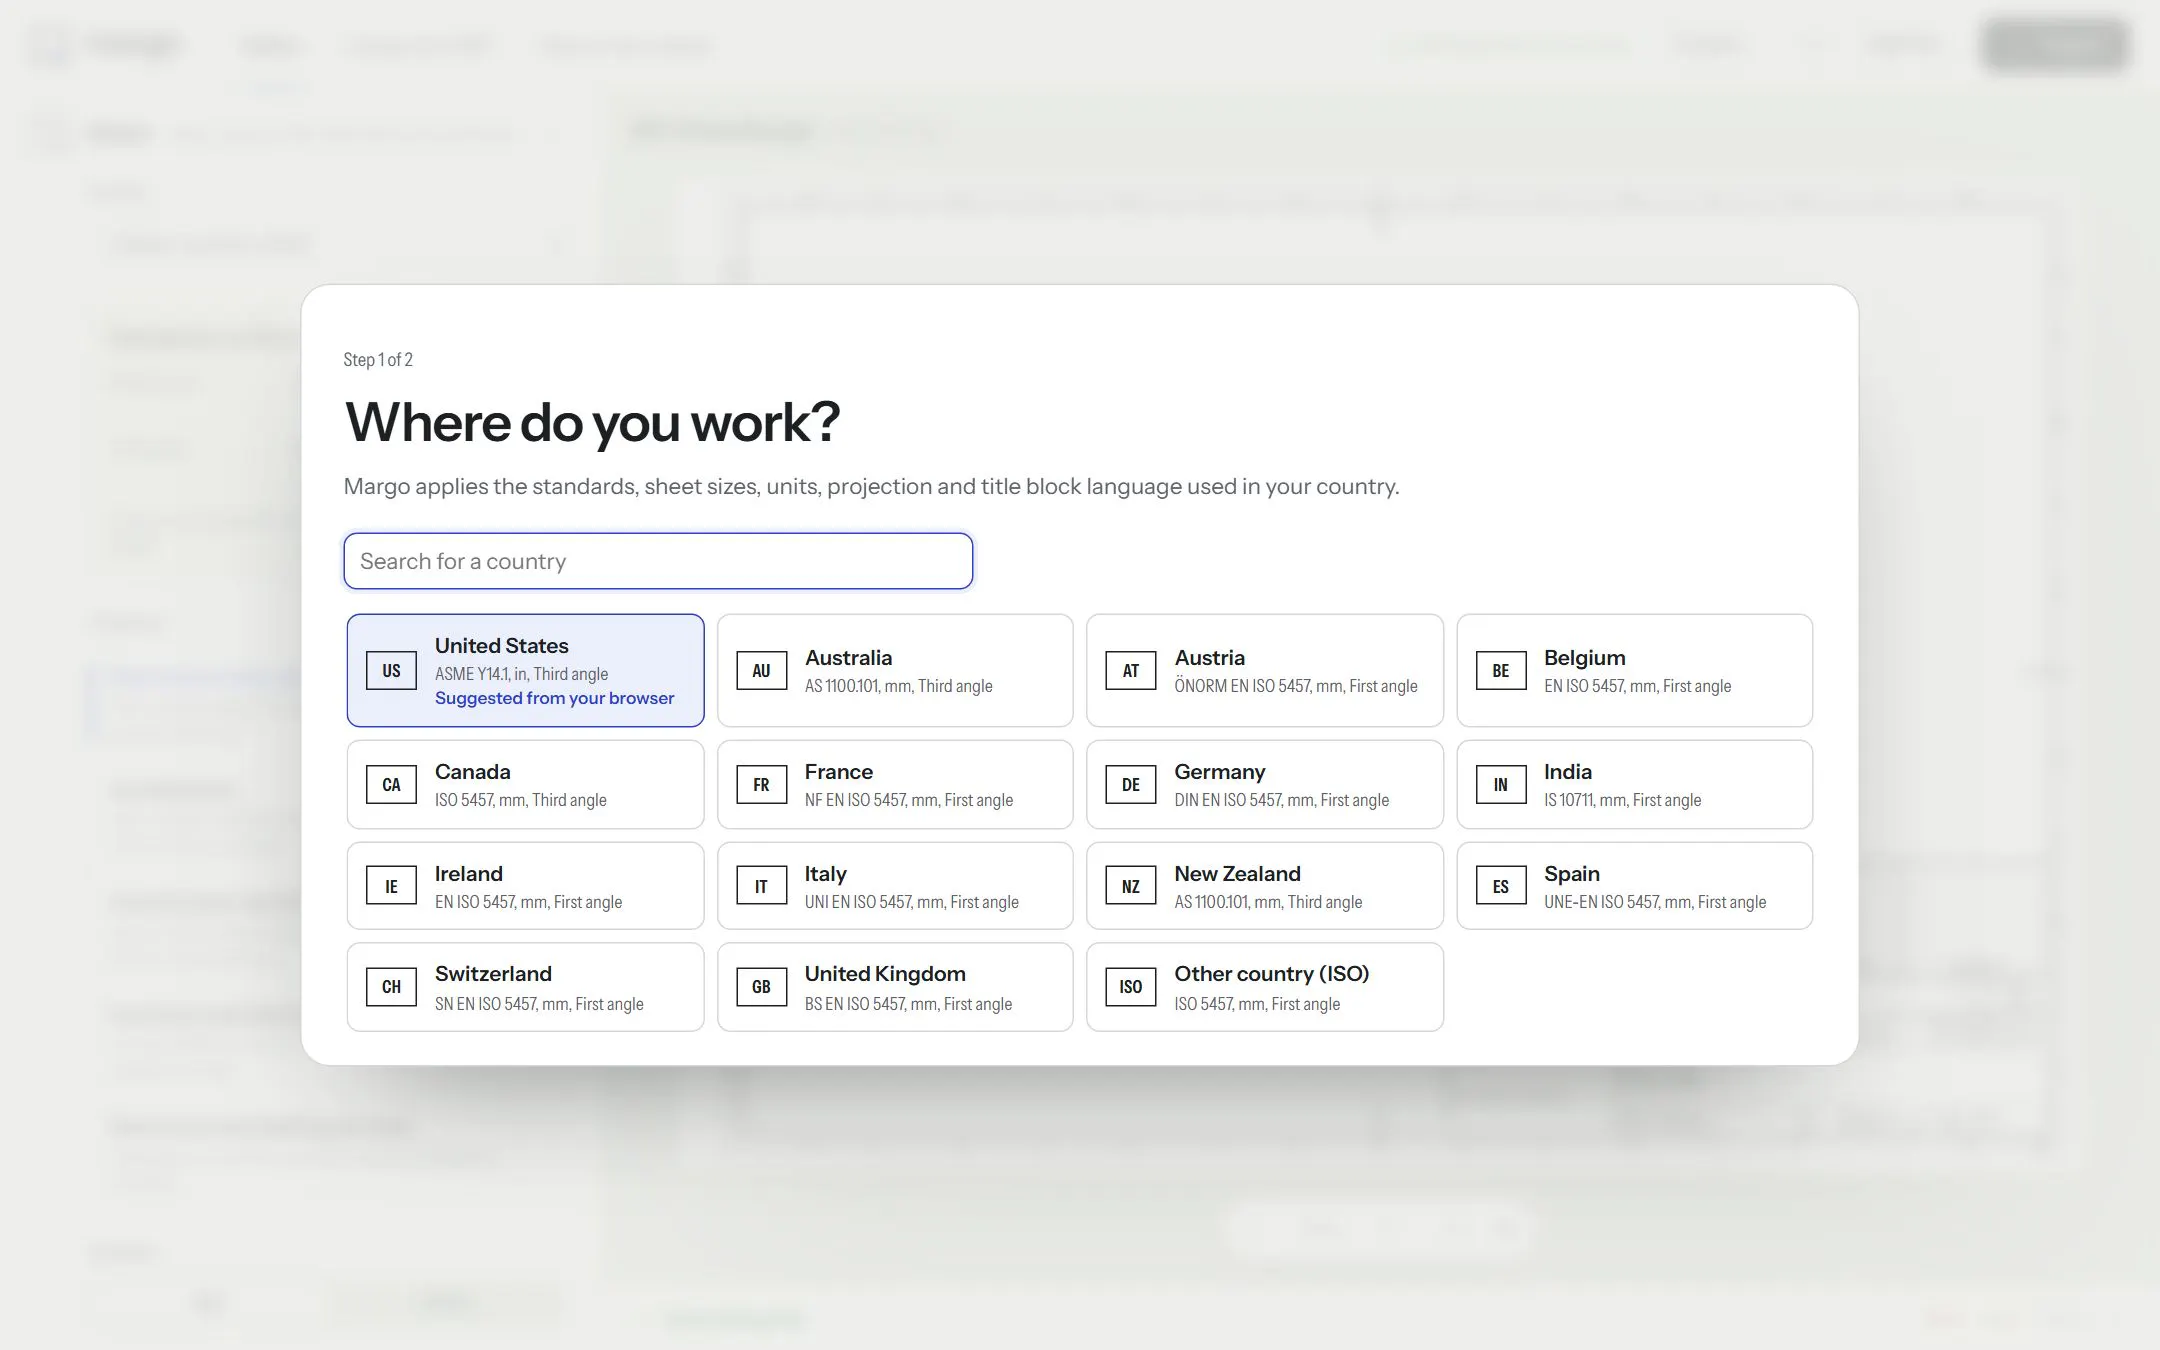The width and height of the screenshot is (2160, 1350).
Task: Click the FR country code badge
Action: (x=761, y=785)
